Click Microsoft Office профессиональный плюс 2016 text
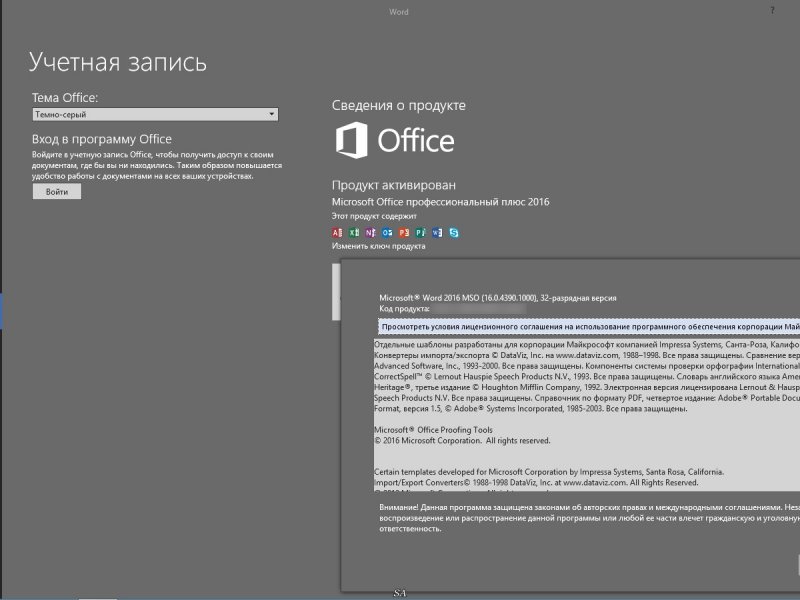The image size is (800, 600). pos(440,202)
